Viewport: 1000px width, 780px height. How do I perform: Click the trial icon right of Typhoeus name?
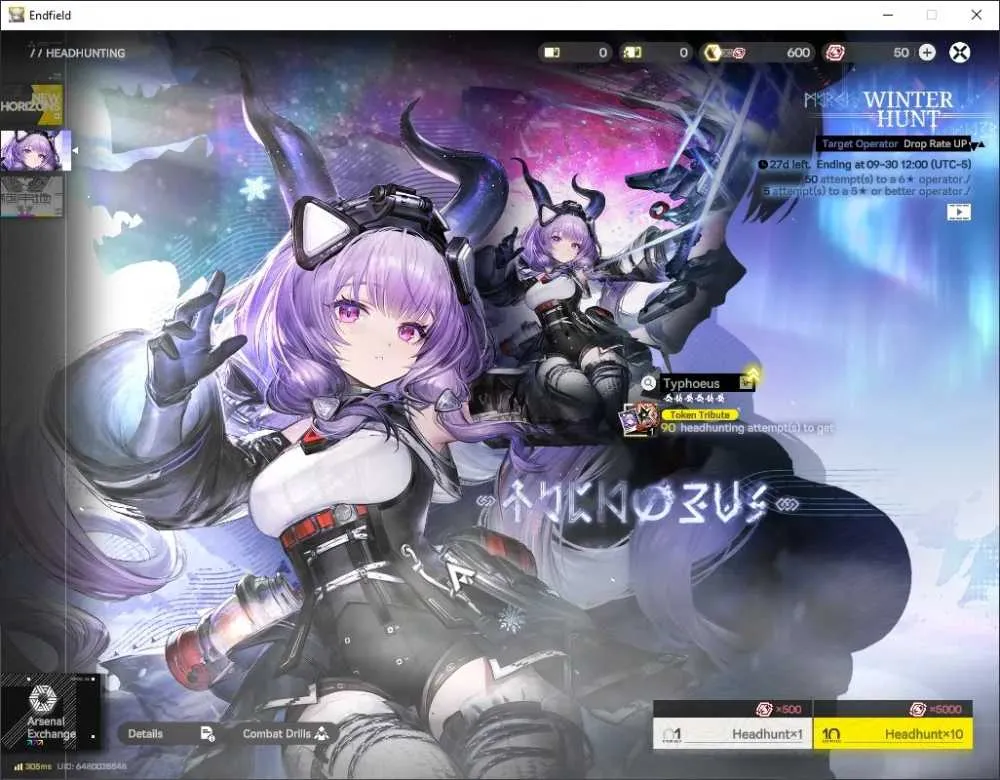tap(746, 383)
